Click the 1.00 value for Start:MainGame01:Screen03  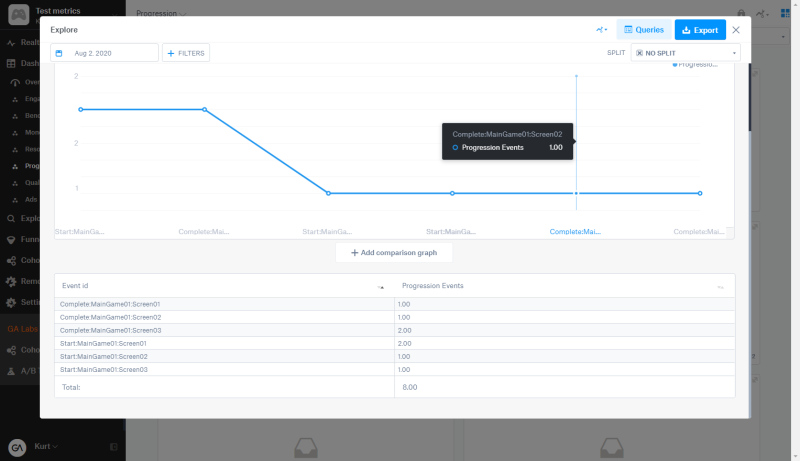pos(404,370)
